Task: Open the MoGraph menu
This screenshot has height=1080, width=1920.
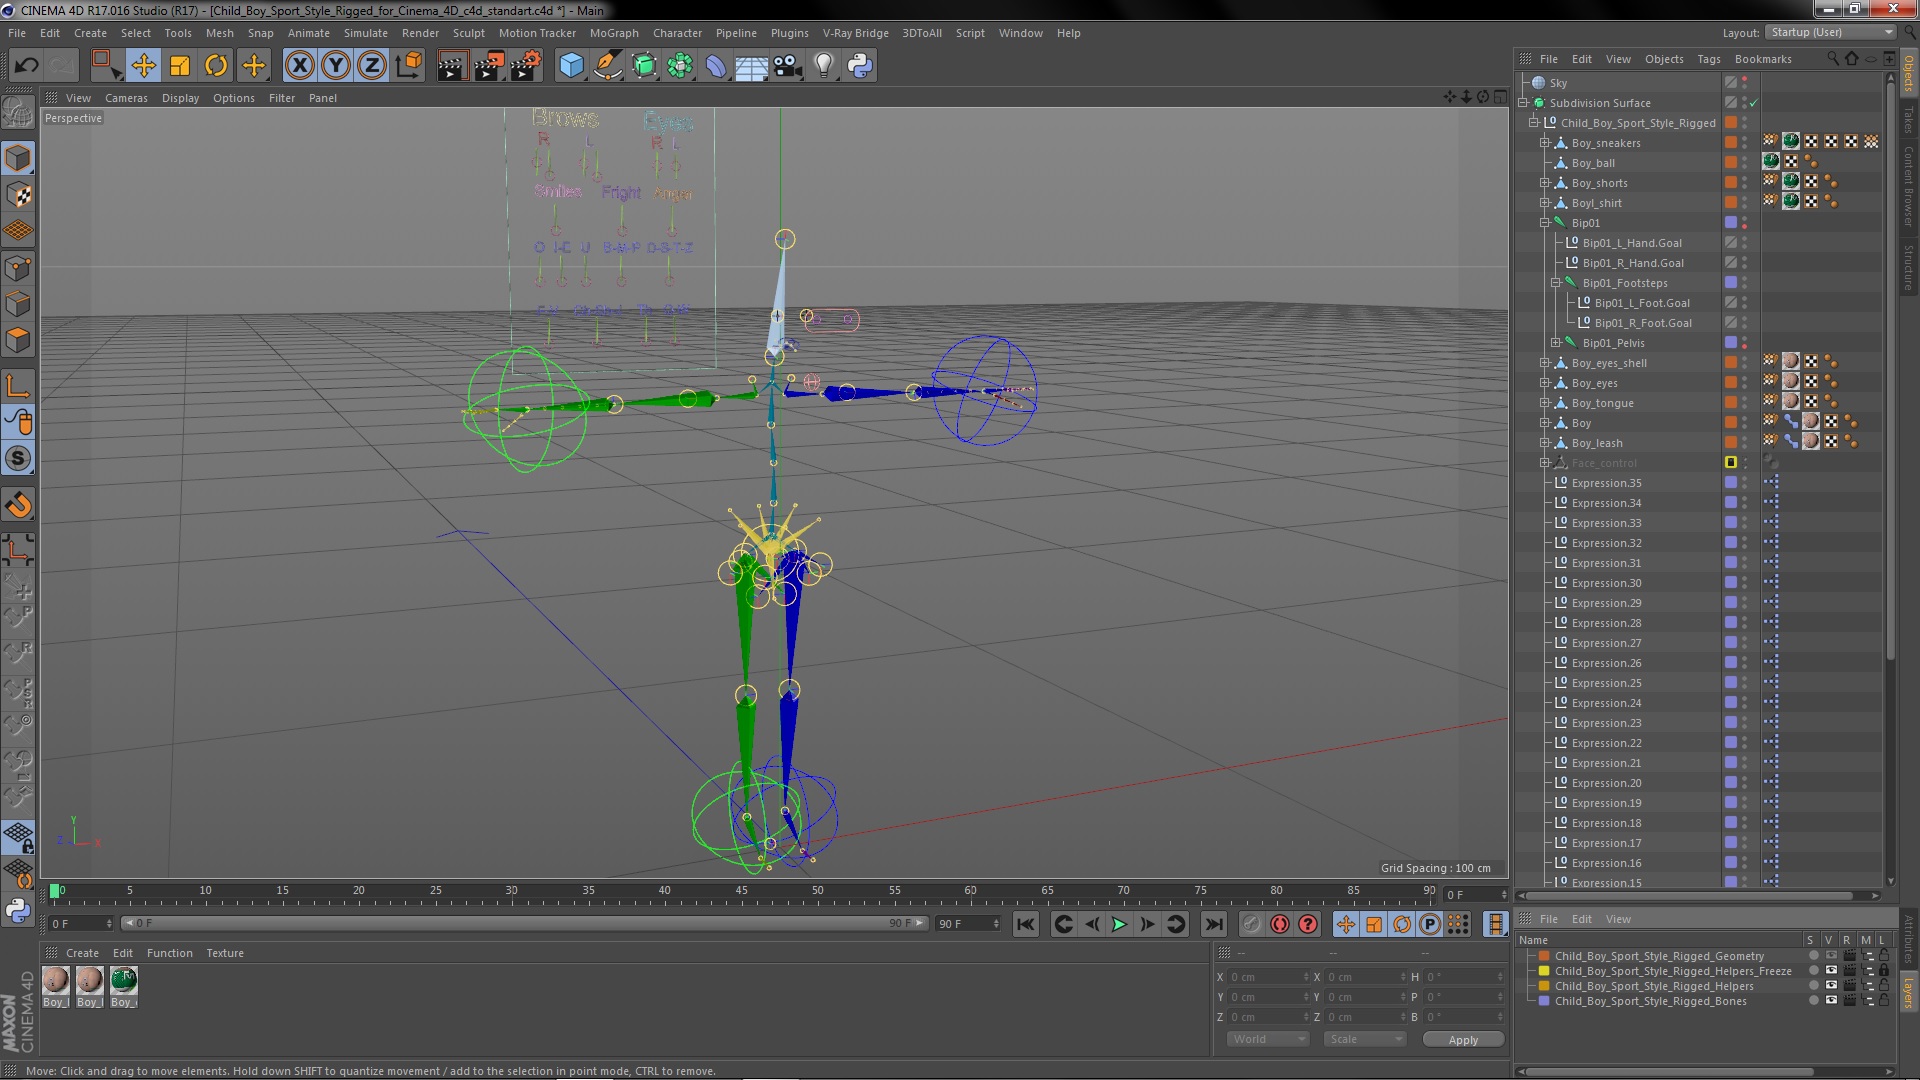Action: (x=614, y=33)
